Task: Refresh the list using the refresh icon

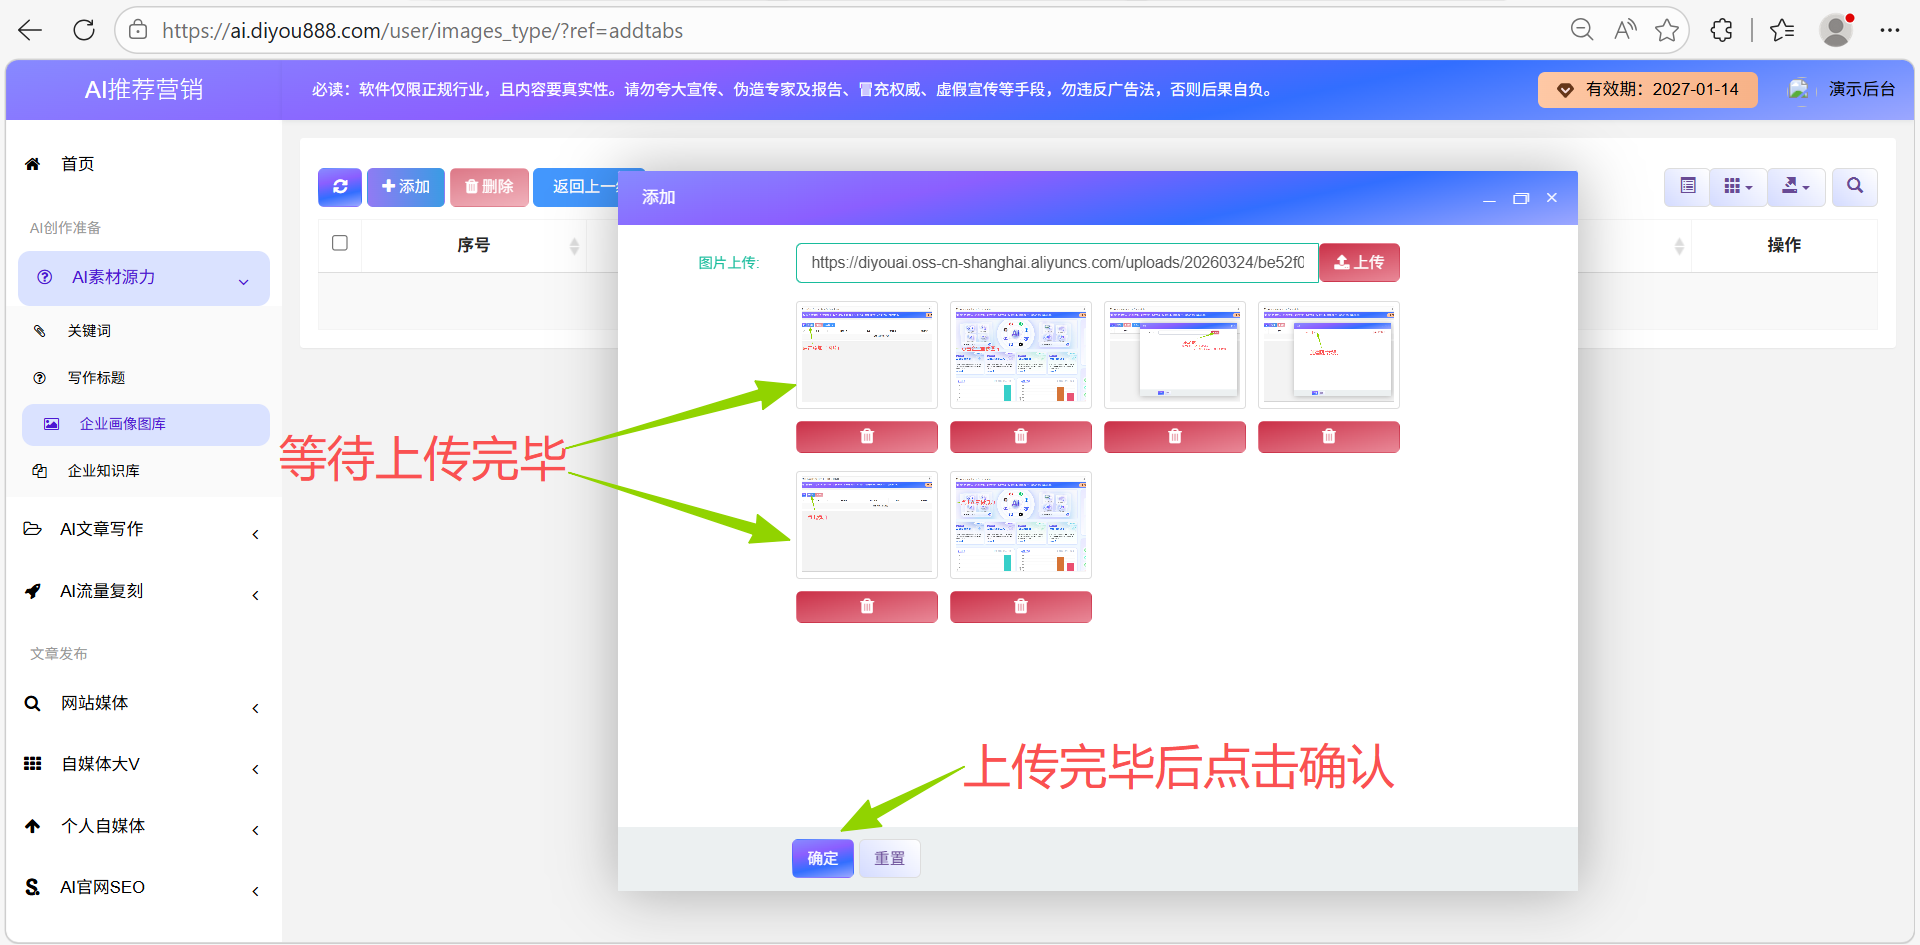Action: tap(339, 187)
